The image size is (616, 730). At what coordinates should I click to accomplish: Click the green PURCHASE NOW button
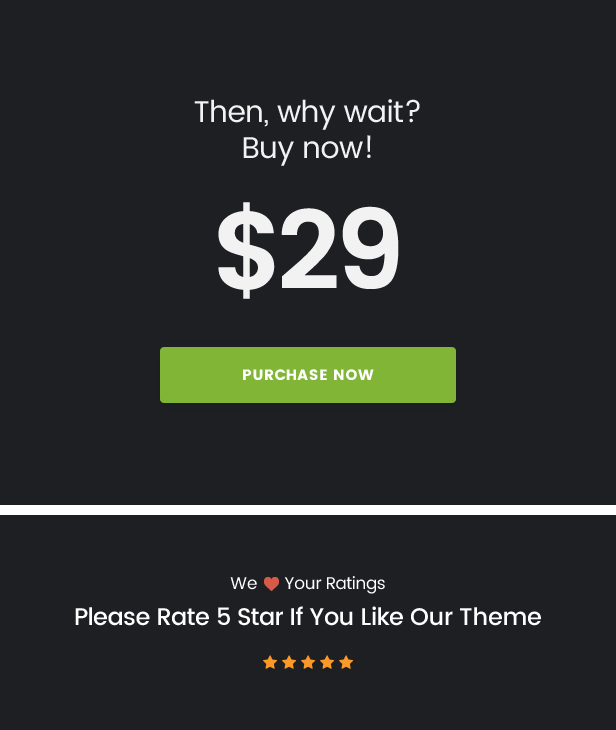pyautogui.click(x=308, y=375)
